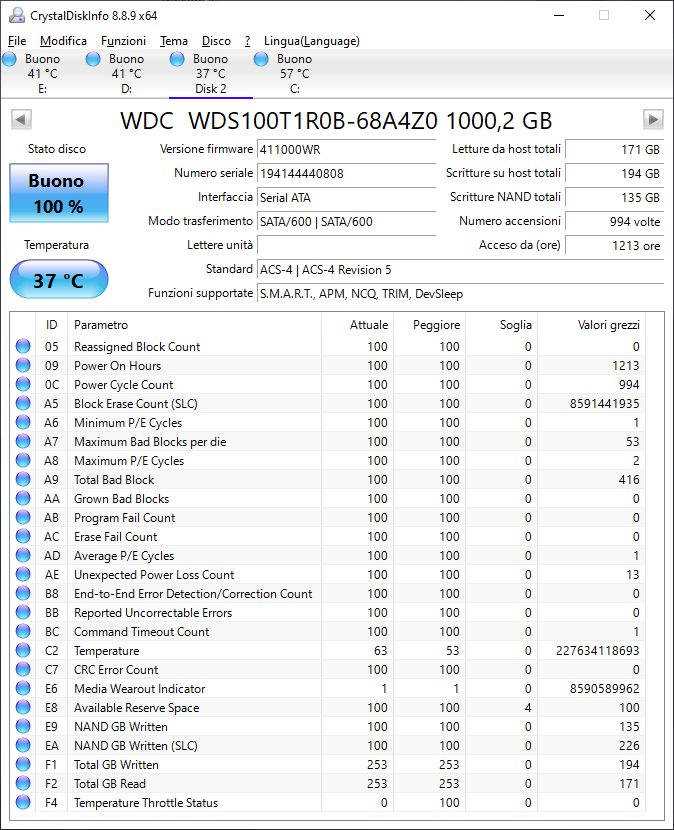This screenshot has height=830, width=674.
Task: Click the Letture da host totali value 171 GB
Action: [615, 150]
